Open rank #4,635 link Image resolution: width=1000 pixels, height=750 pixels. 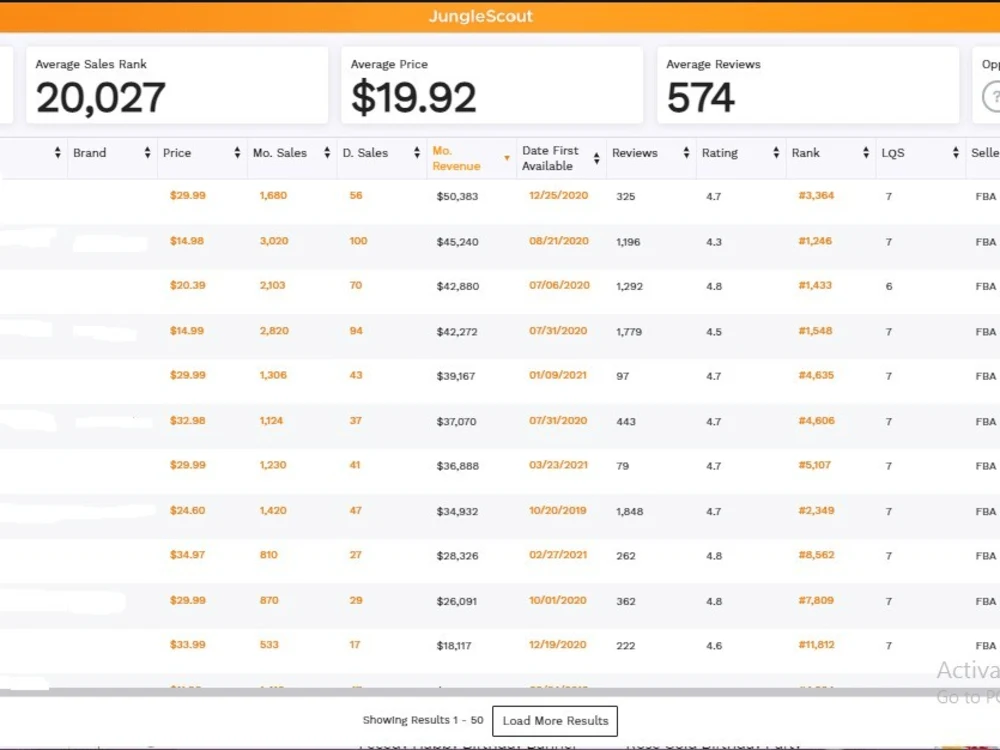816,375
